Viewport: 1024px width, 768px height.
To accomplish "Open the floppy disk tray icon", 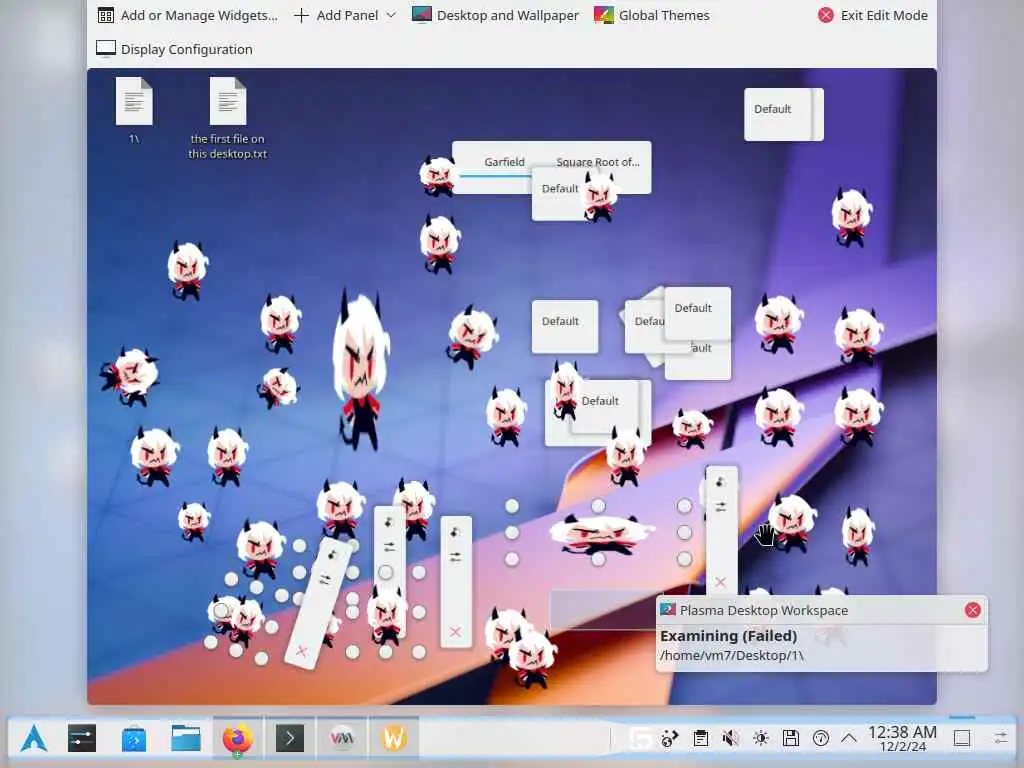I will [x=791, y=739].
